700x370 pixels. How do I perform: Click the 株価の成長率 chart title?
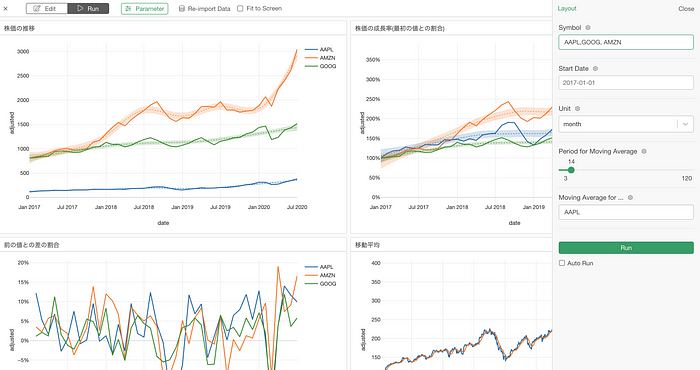tap(400, 29)
